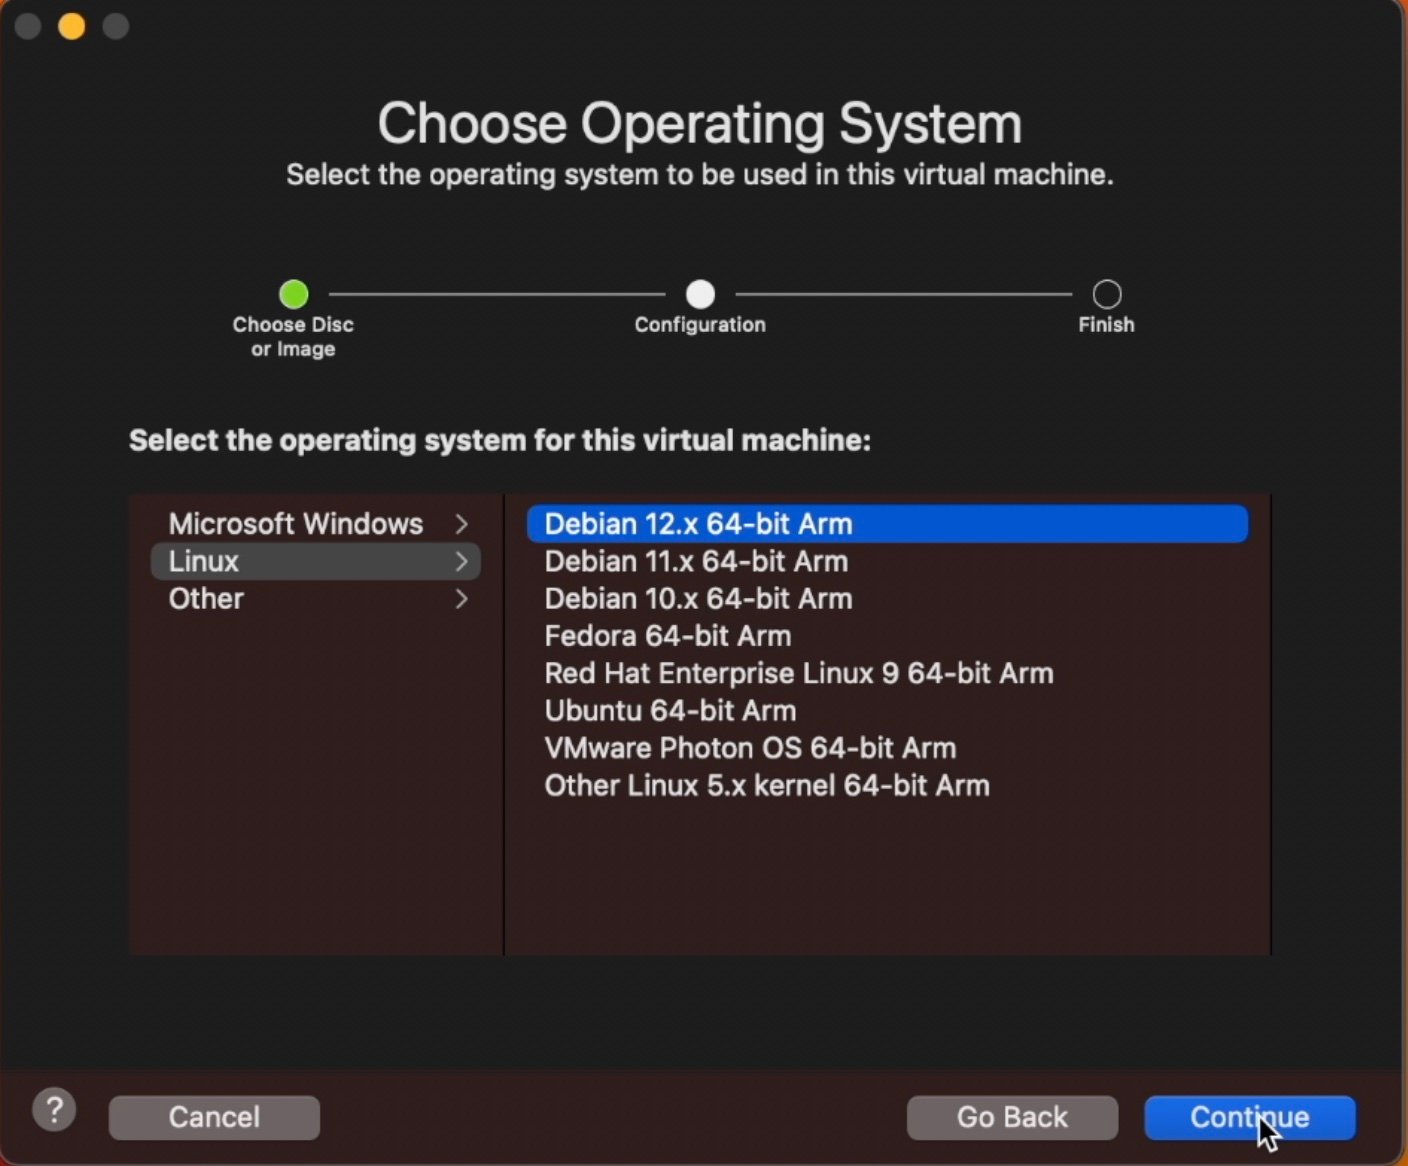1408x1166 pixels.
Task: Click the green Choose Disc or Image step indicator
Action: click(x=294, y=294)
